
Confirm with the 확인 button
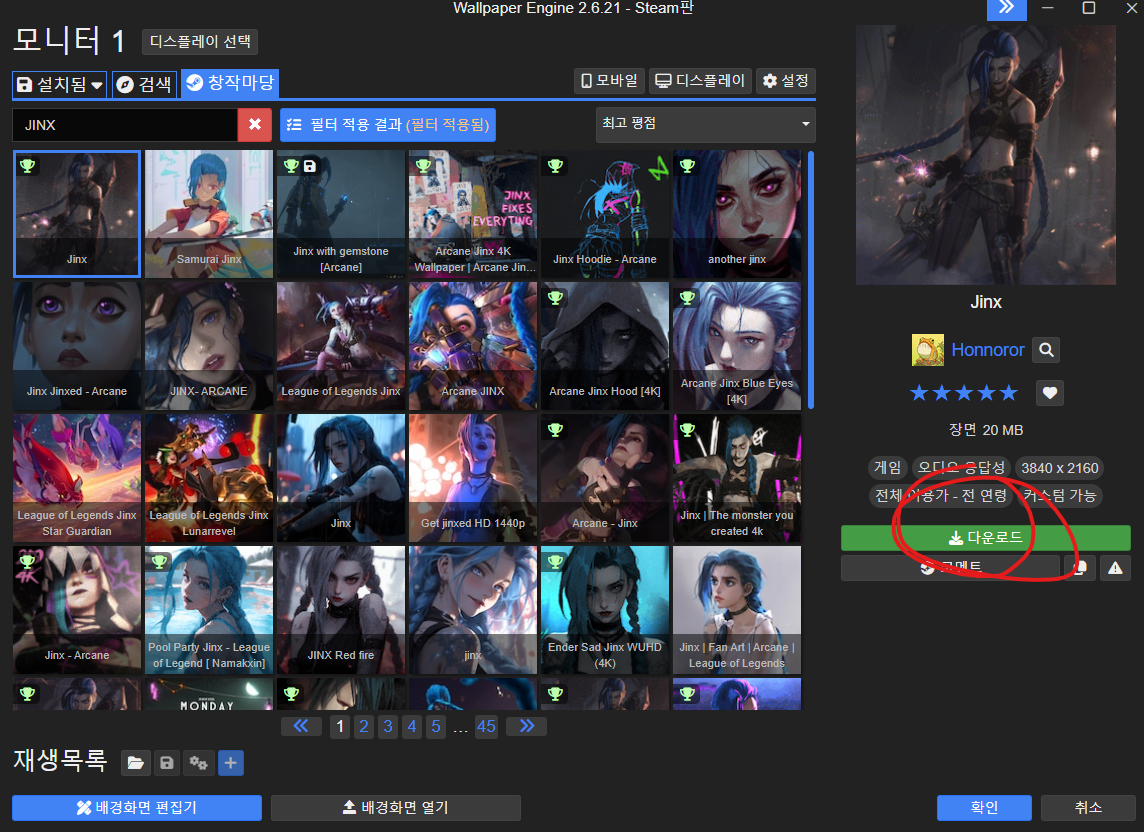[x=983, y=808]
